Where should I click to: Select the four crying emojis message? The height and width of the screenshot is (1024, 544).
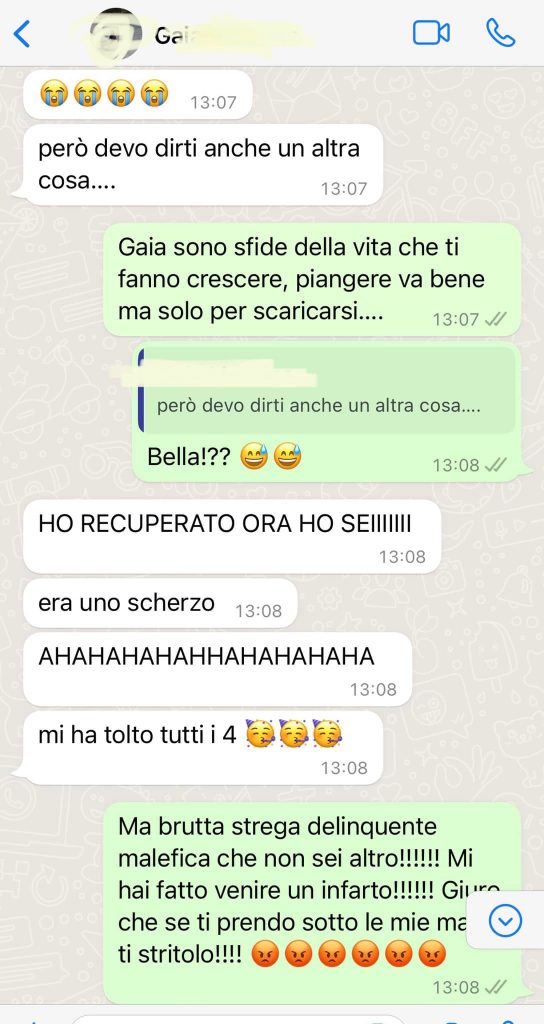tap(138, 95)
